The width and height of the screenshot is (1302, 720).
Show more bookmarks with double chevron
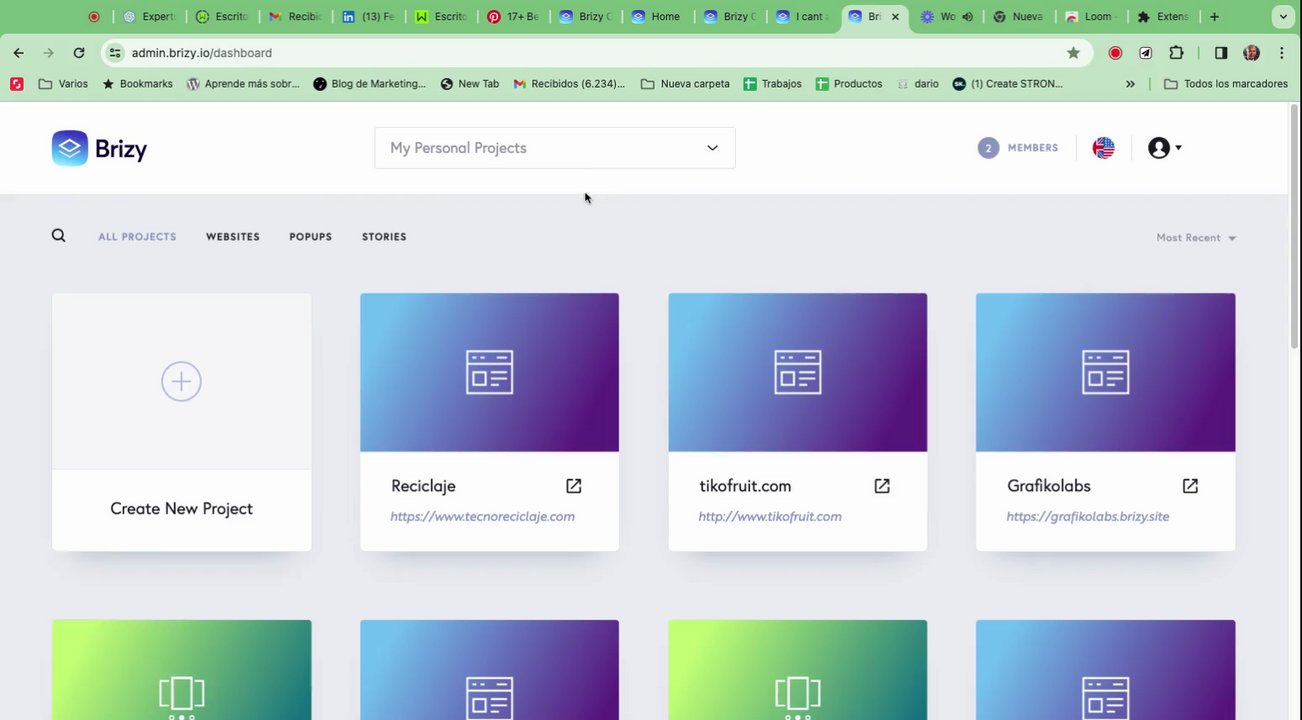1130,84
